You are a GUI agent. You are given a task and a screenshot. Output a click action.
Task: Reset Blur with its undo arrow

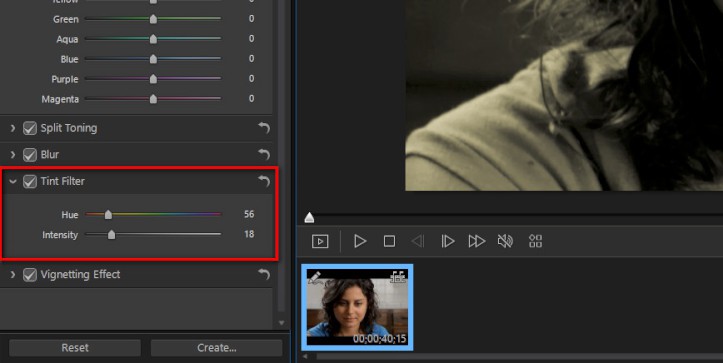(264, 154)
